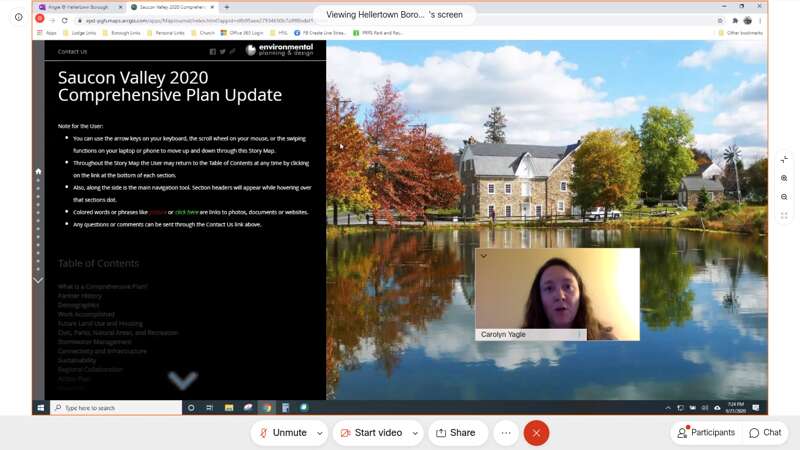Image resolution: width=800 pixels, height=450 pixels.
Task: Open the Church bookmark folder
Action: click(x=203, y=33)
